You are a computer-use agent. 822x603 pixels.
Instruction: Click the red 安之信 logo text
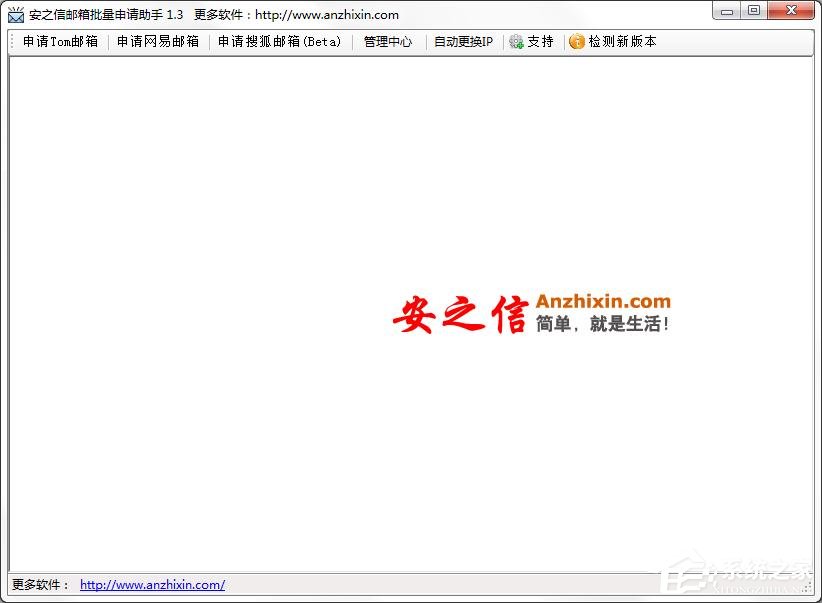point(459,315)
